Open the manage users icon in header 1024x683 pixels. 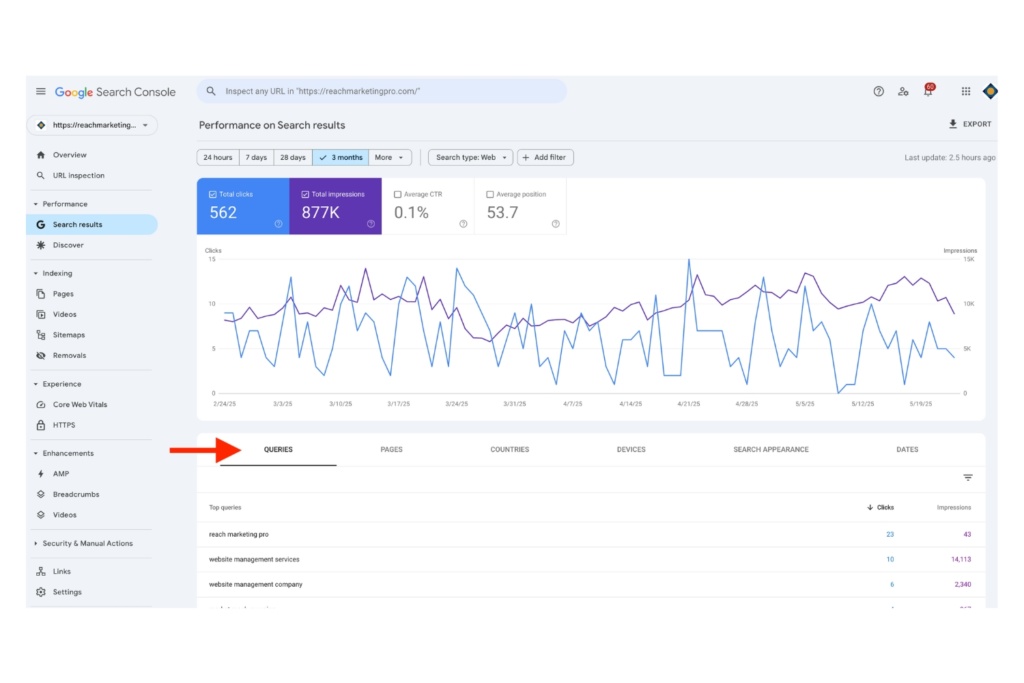tap(903, 91)
